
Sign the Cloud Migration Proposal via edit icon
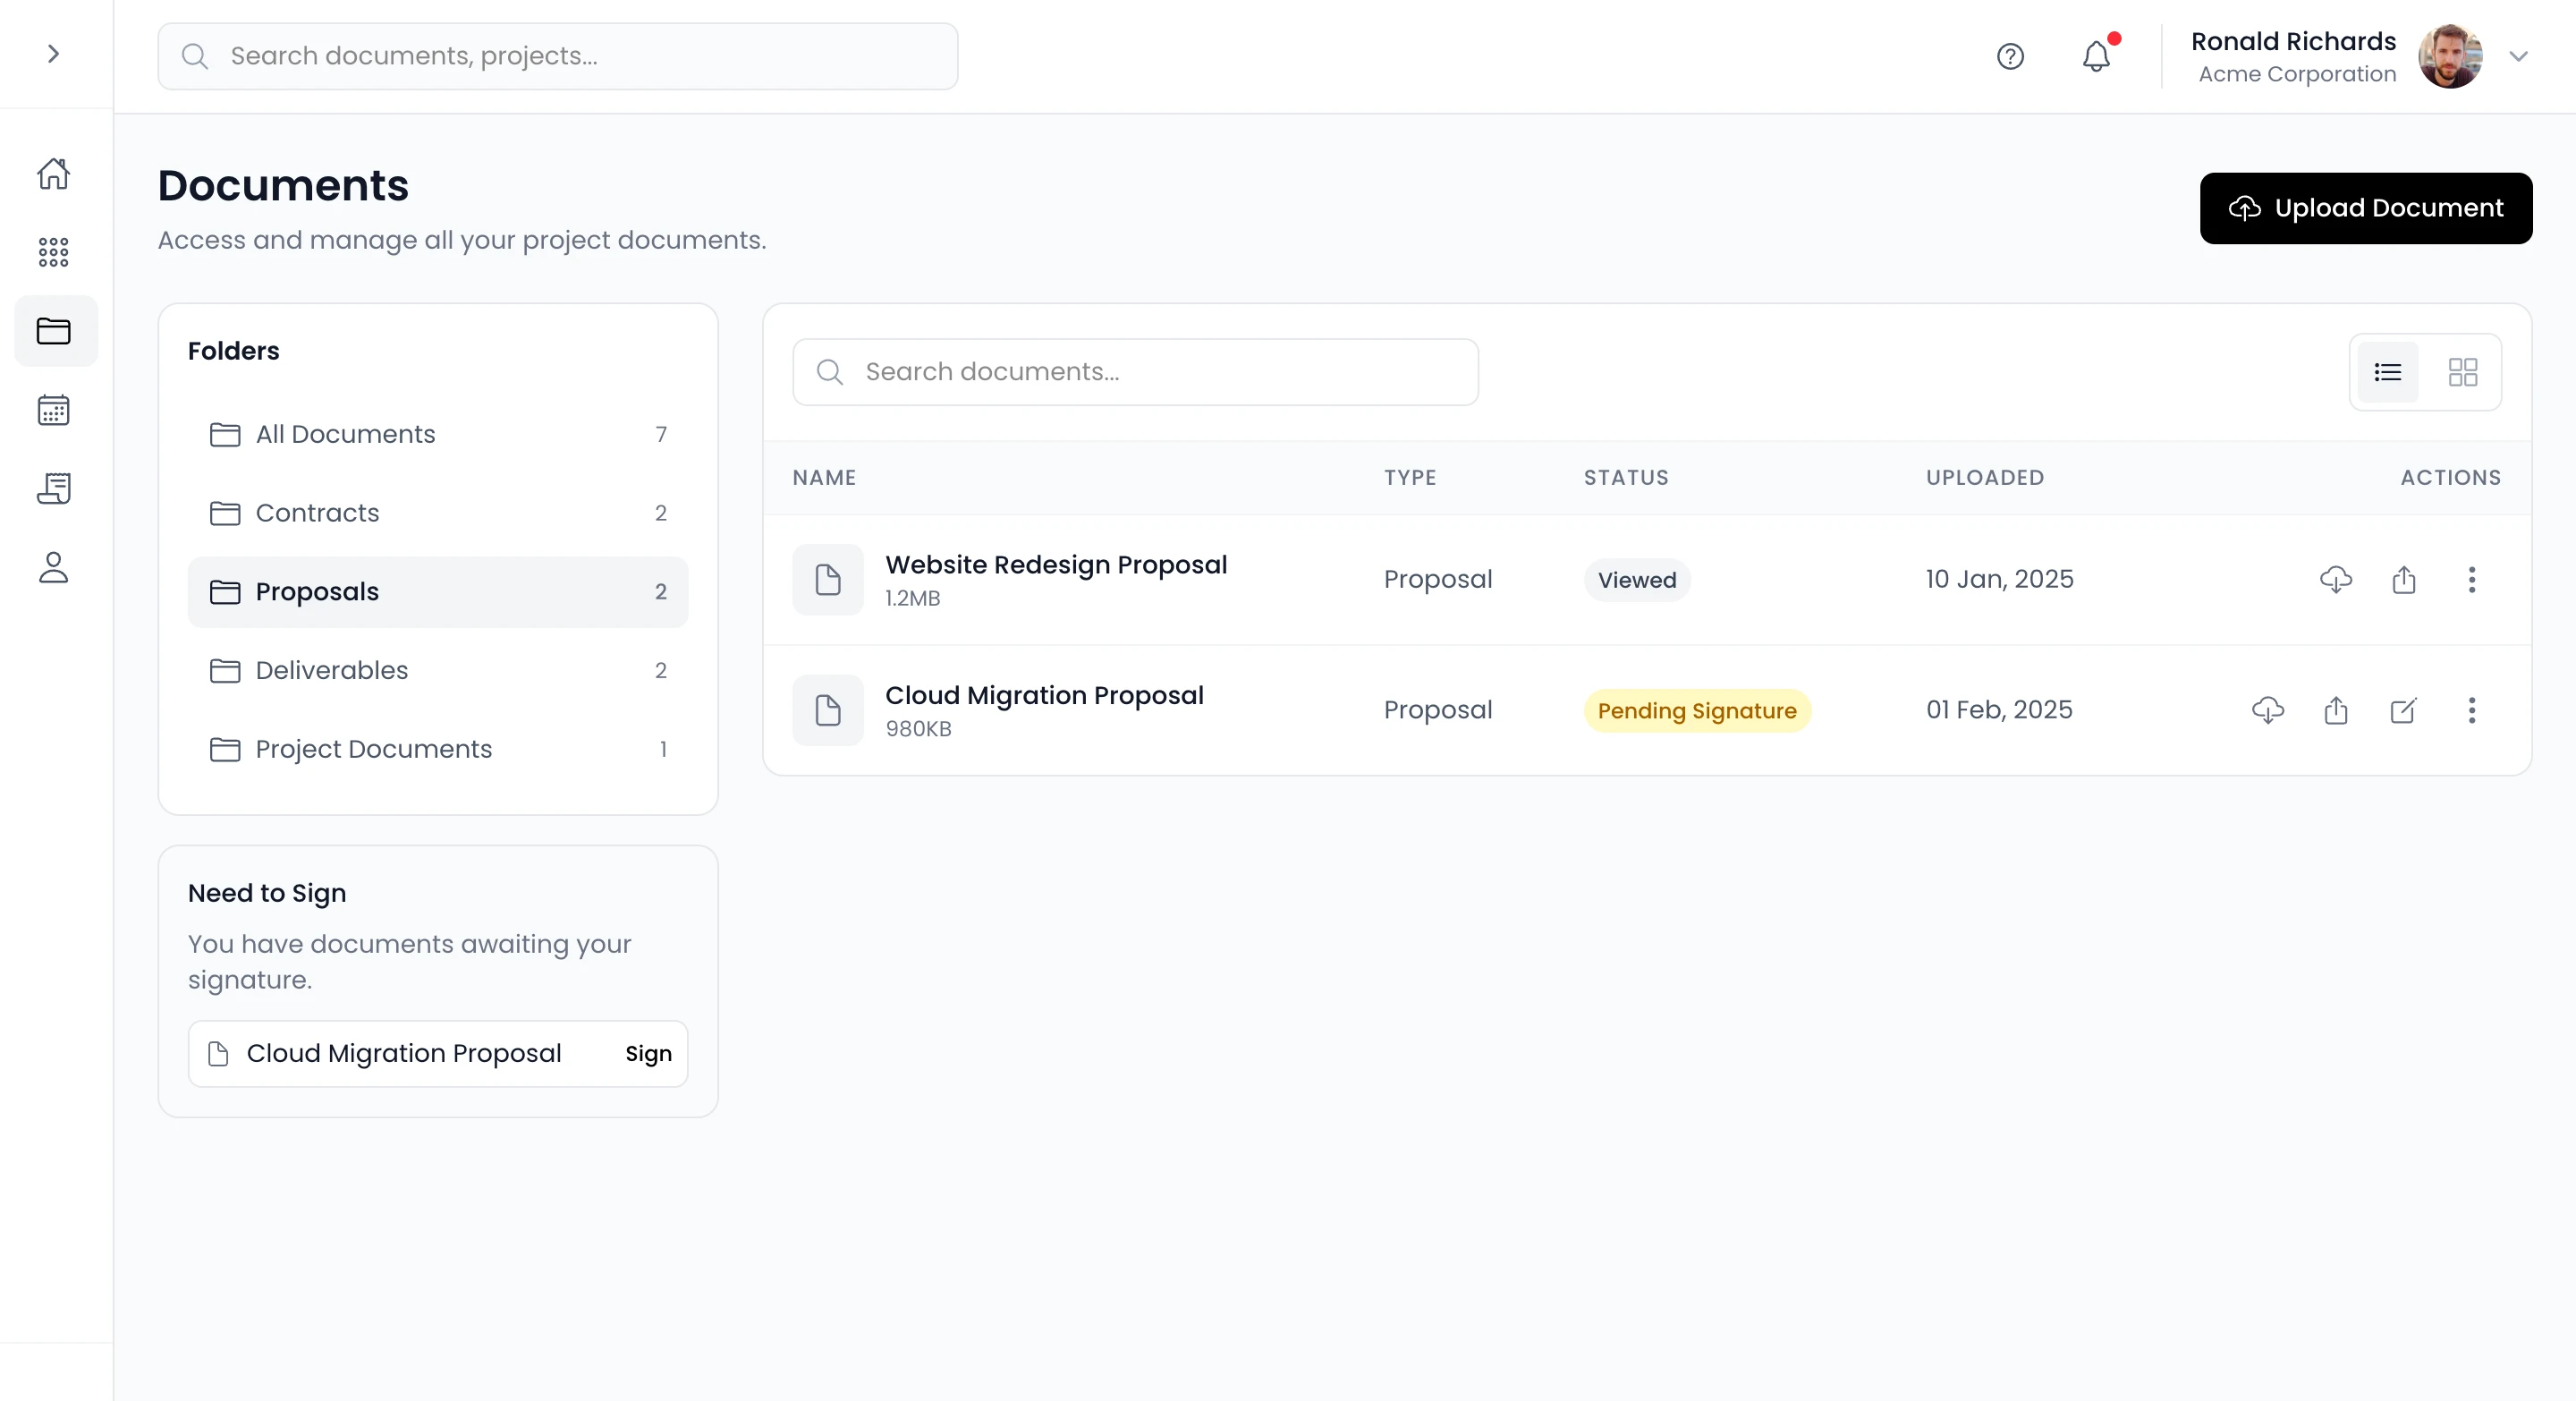point(2404,710)
